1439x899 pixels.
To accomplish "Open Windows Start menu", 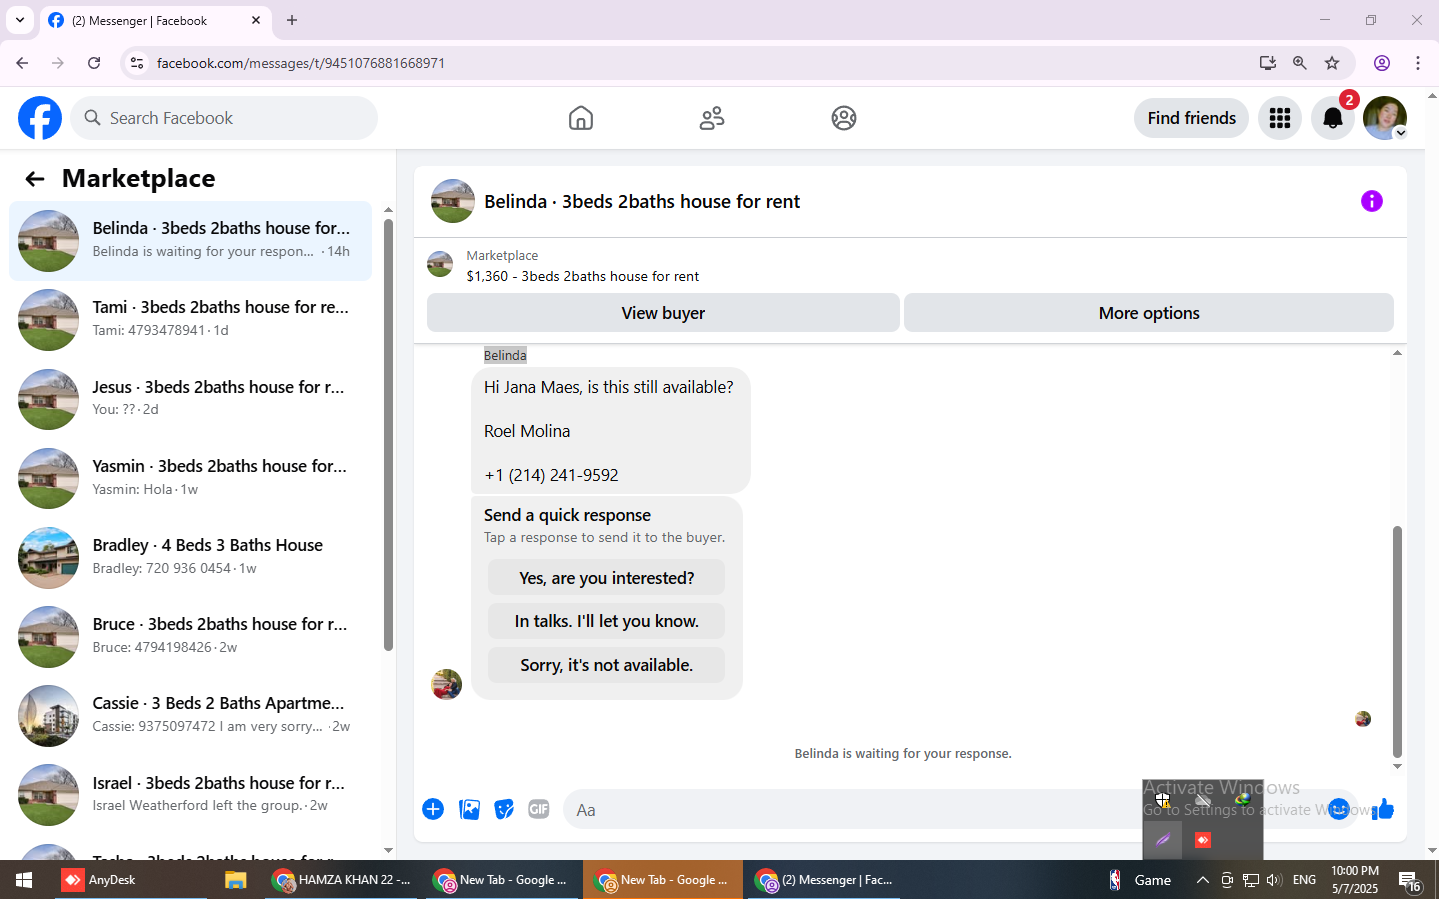I will [x=24, y=880].
